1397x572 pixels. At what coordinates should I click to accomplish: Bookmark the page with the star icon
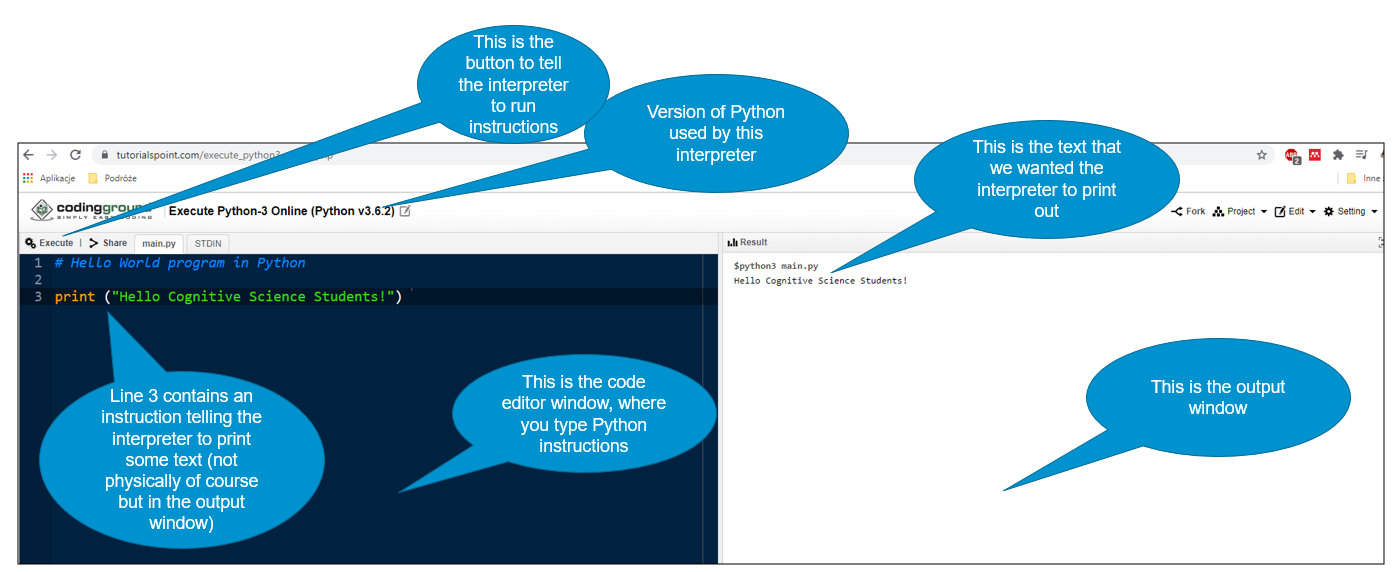[1262, 155]
